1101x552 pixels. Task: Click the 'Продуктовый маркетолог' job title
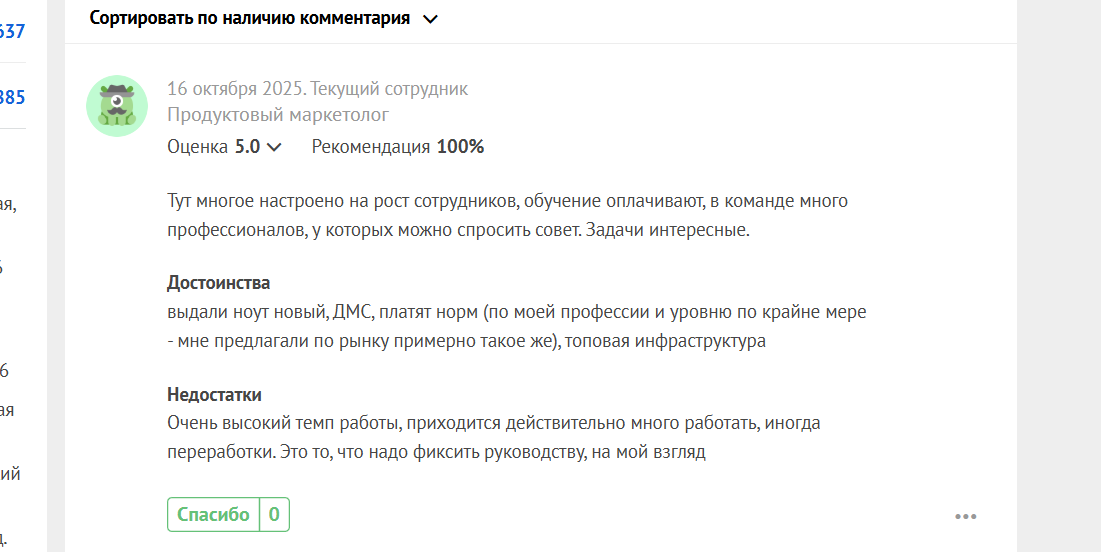coord(278,115)
